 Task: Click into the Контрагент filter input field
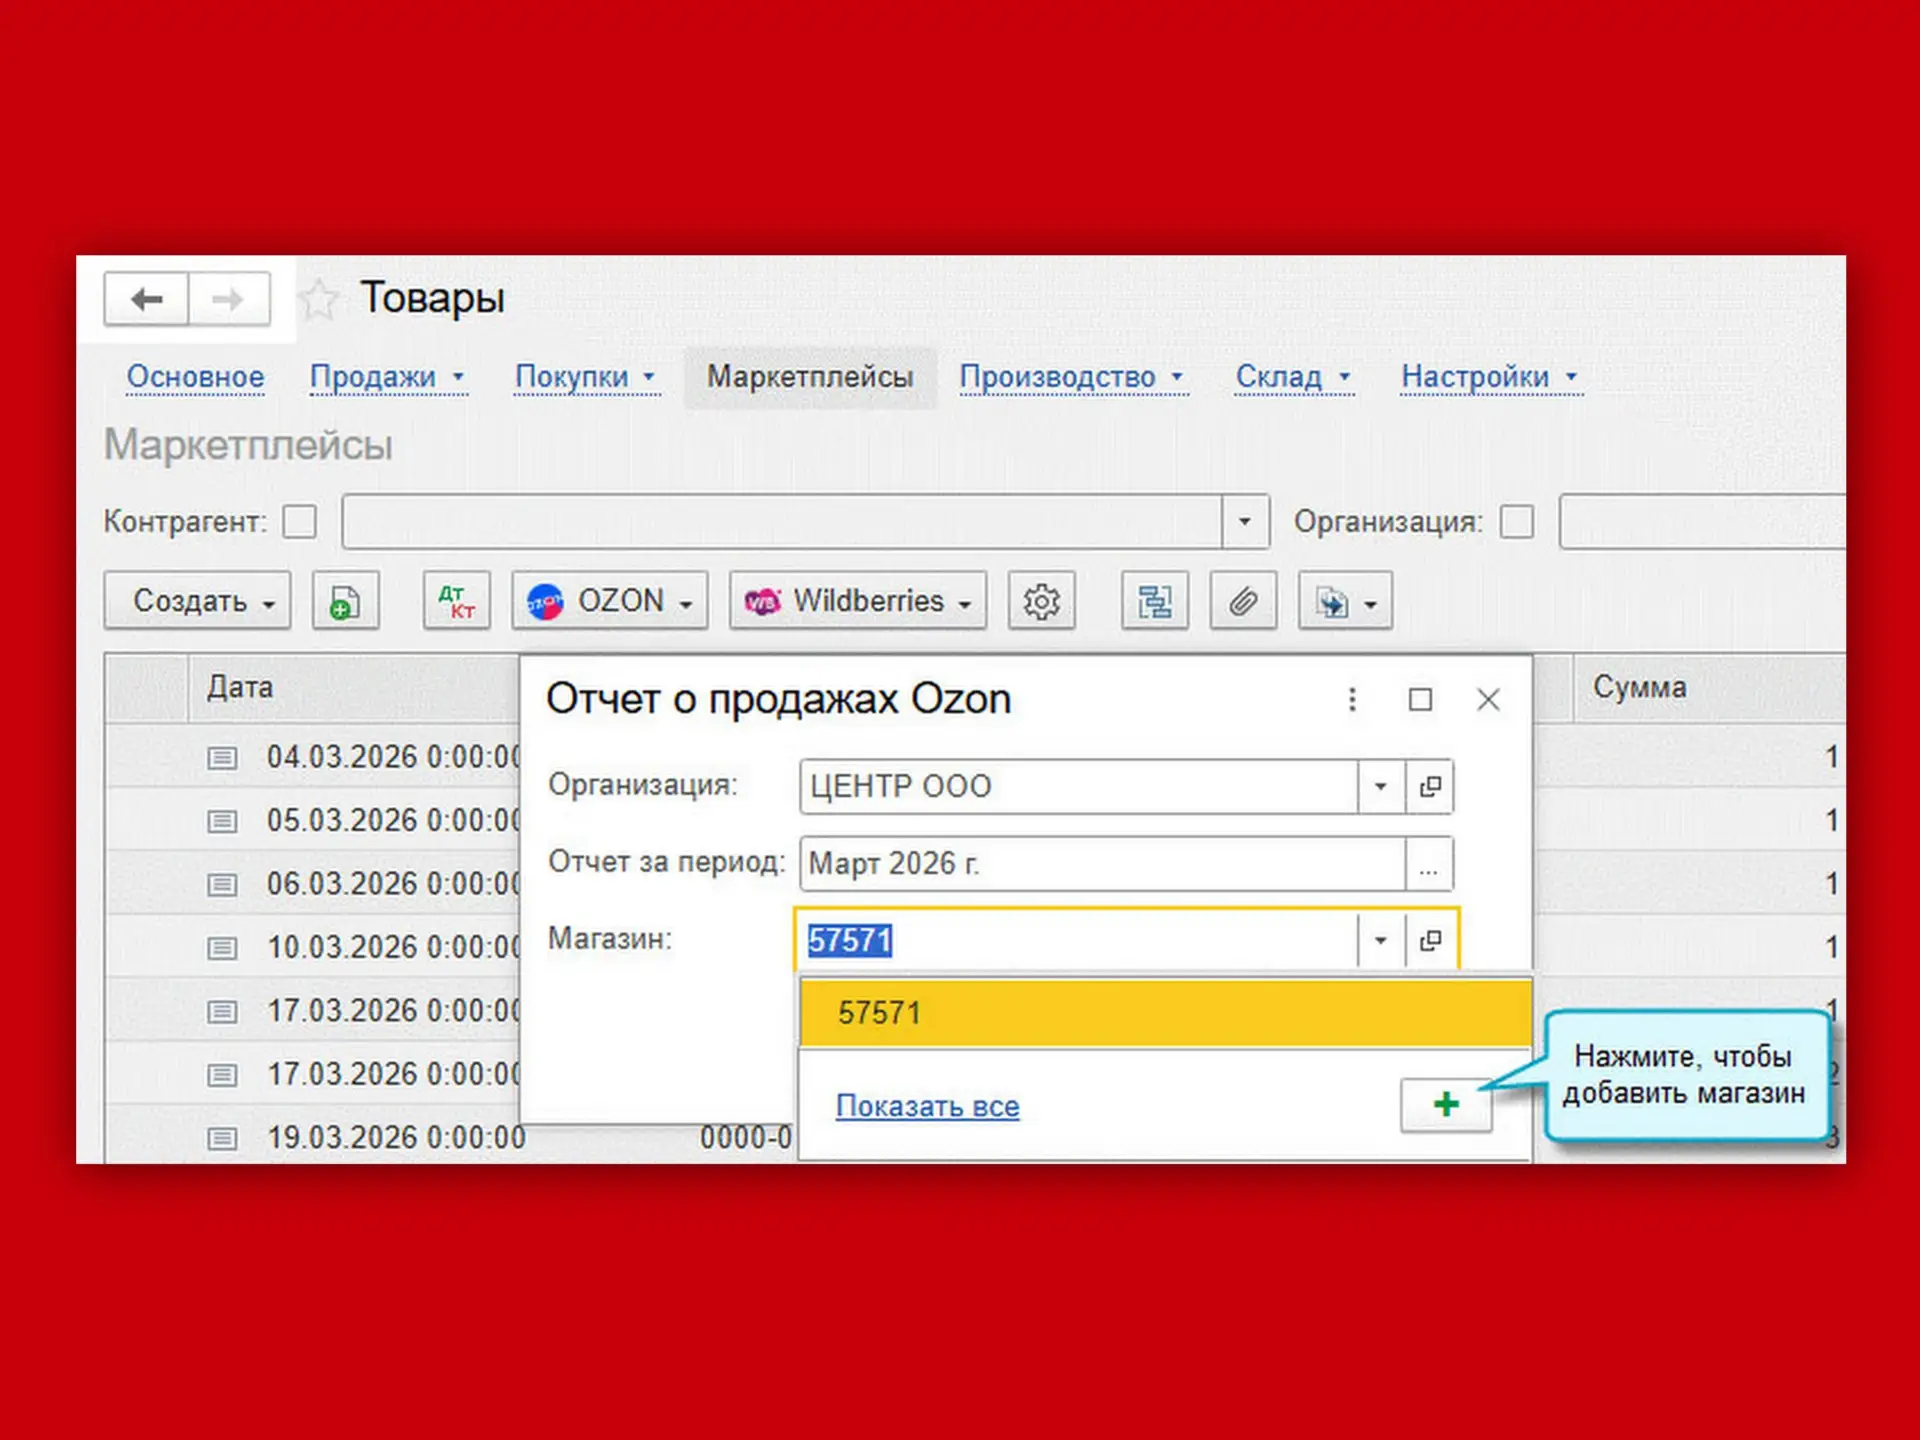[782, 521]
